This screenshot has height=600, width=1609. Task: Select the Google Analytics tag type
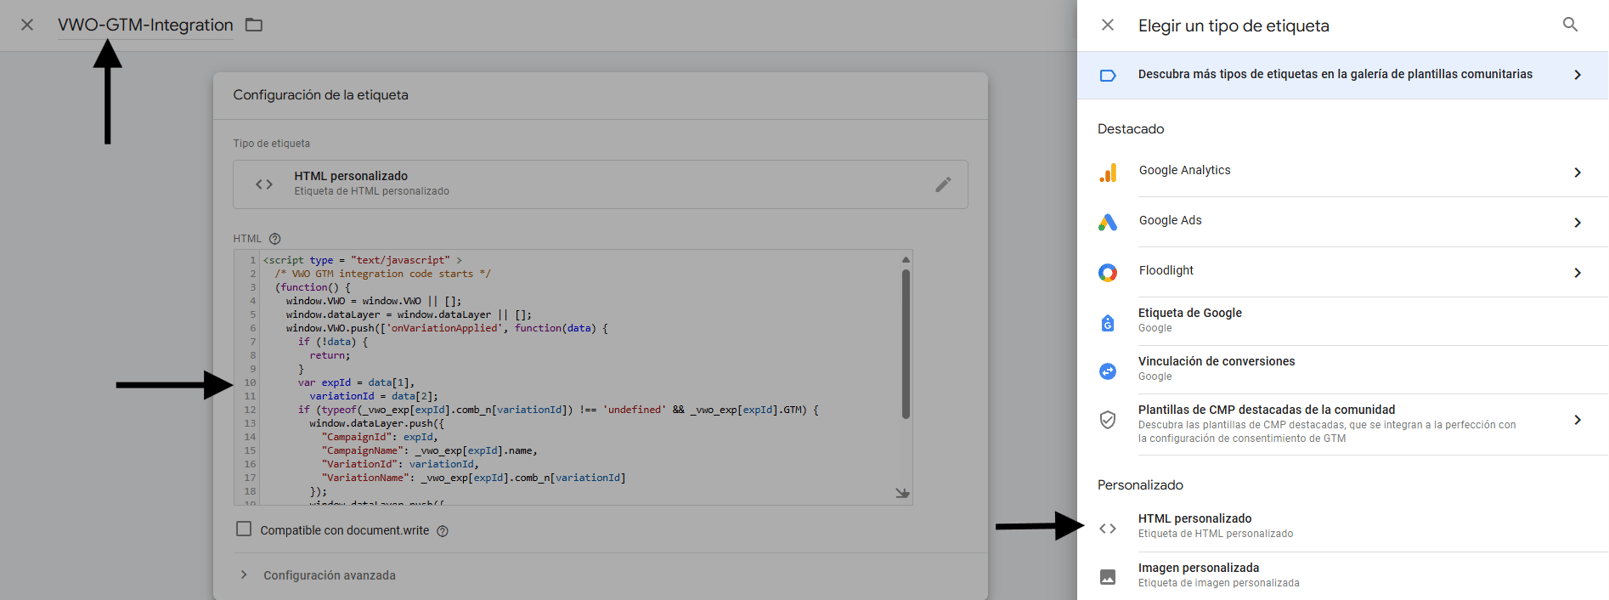pos(1343,172)
